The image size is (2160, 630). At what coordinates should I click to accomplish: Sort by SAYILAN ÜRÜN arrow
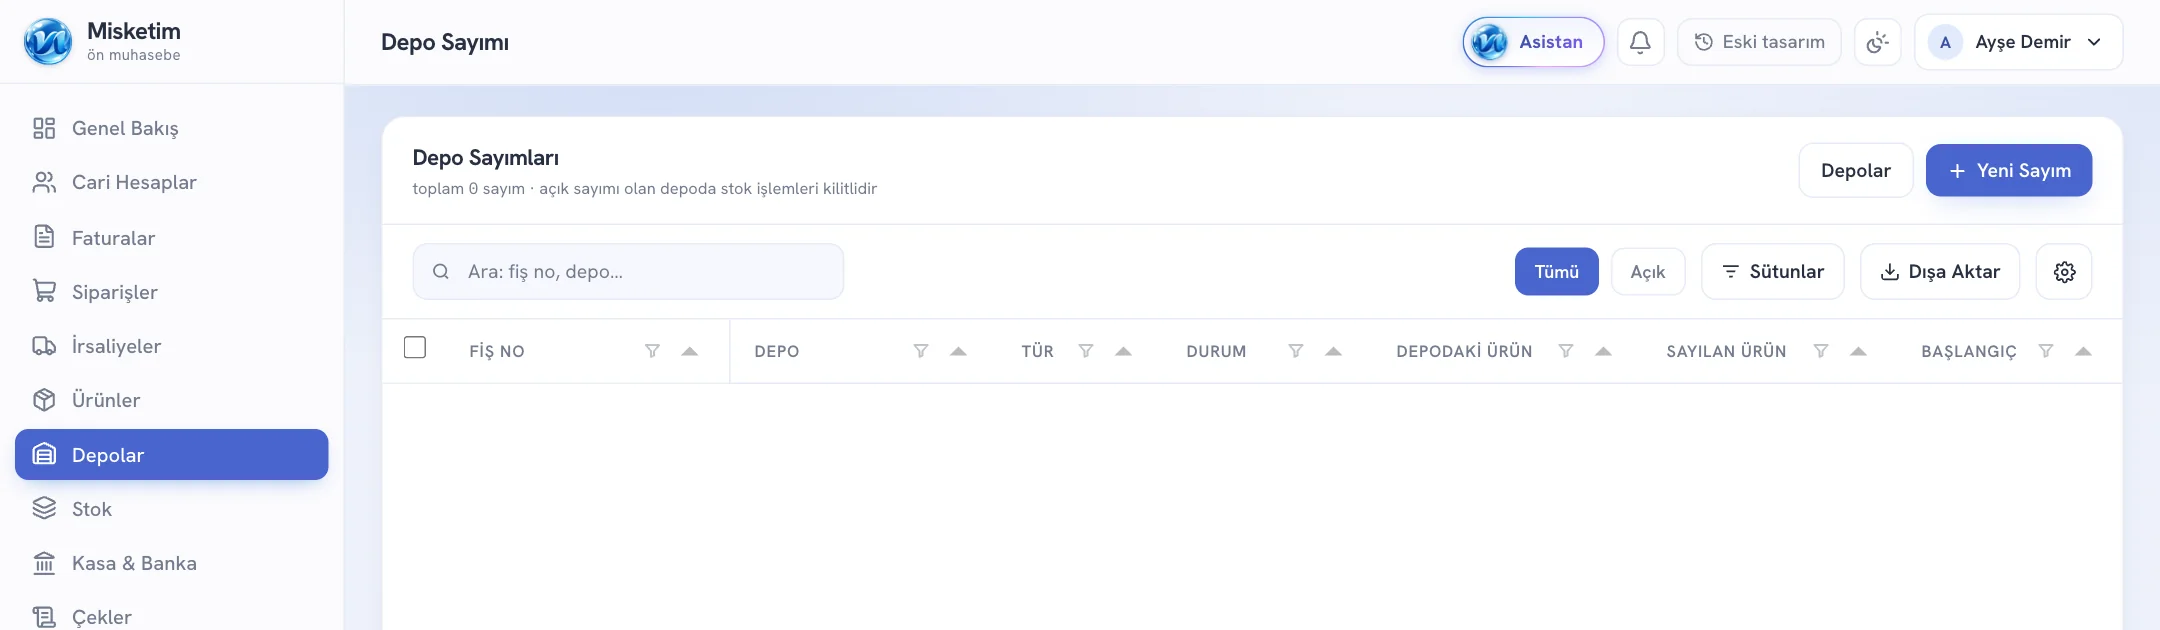pyautogui.click(x=1858, y=351)
